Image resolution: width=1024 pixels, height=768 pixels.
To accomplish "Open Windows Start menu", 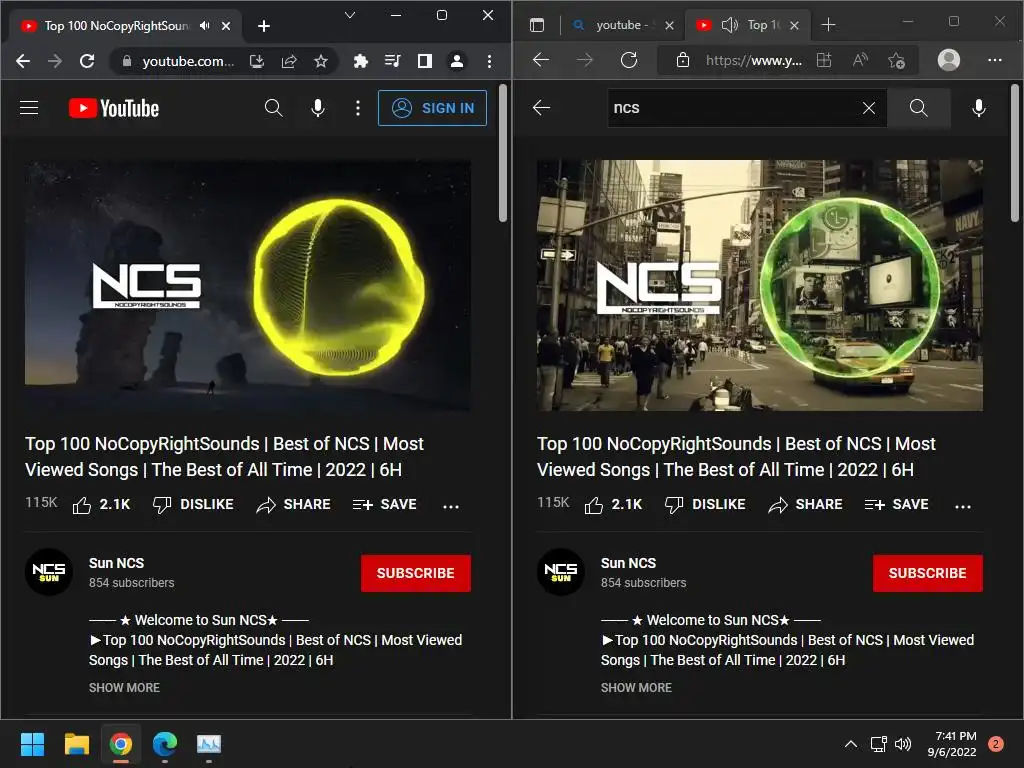I will point(32,744).
